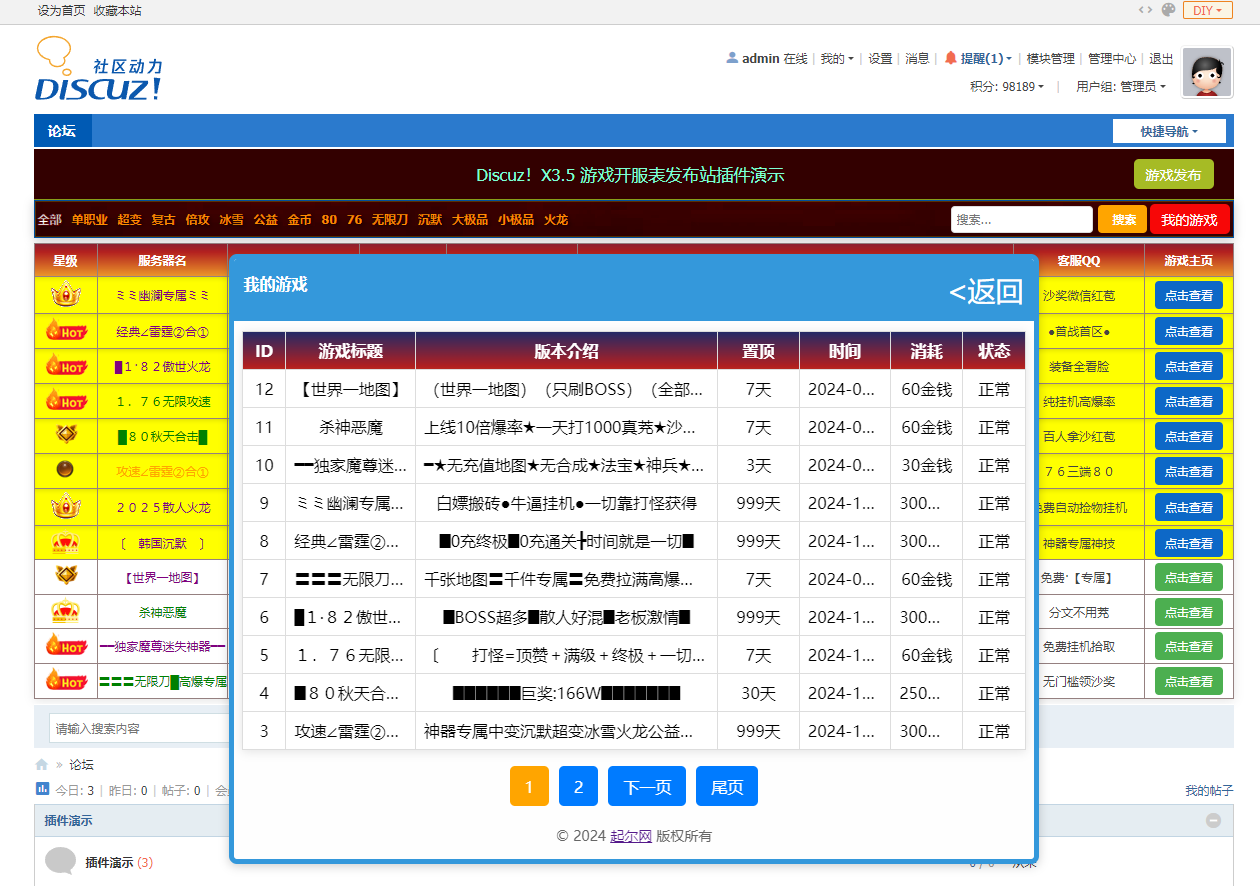Open the 快捷导航 dropdown
This screenshot has width=1260, height=886.
pos(1169,131)
